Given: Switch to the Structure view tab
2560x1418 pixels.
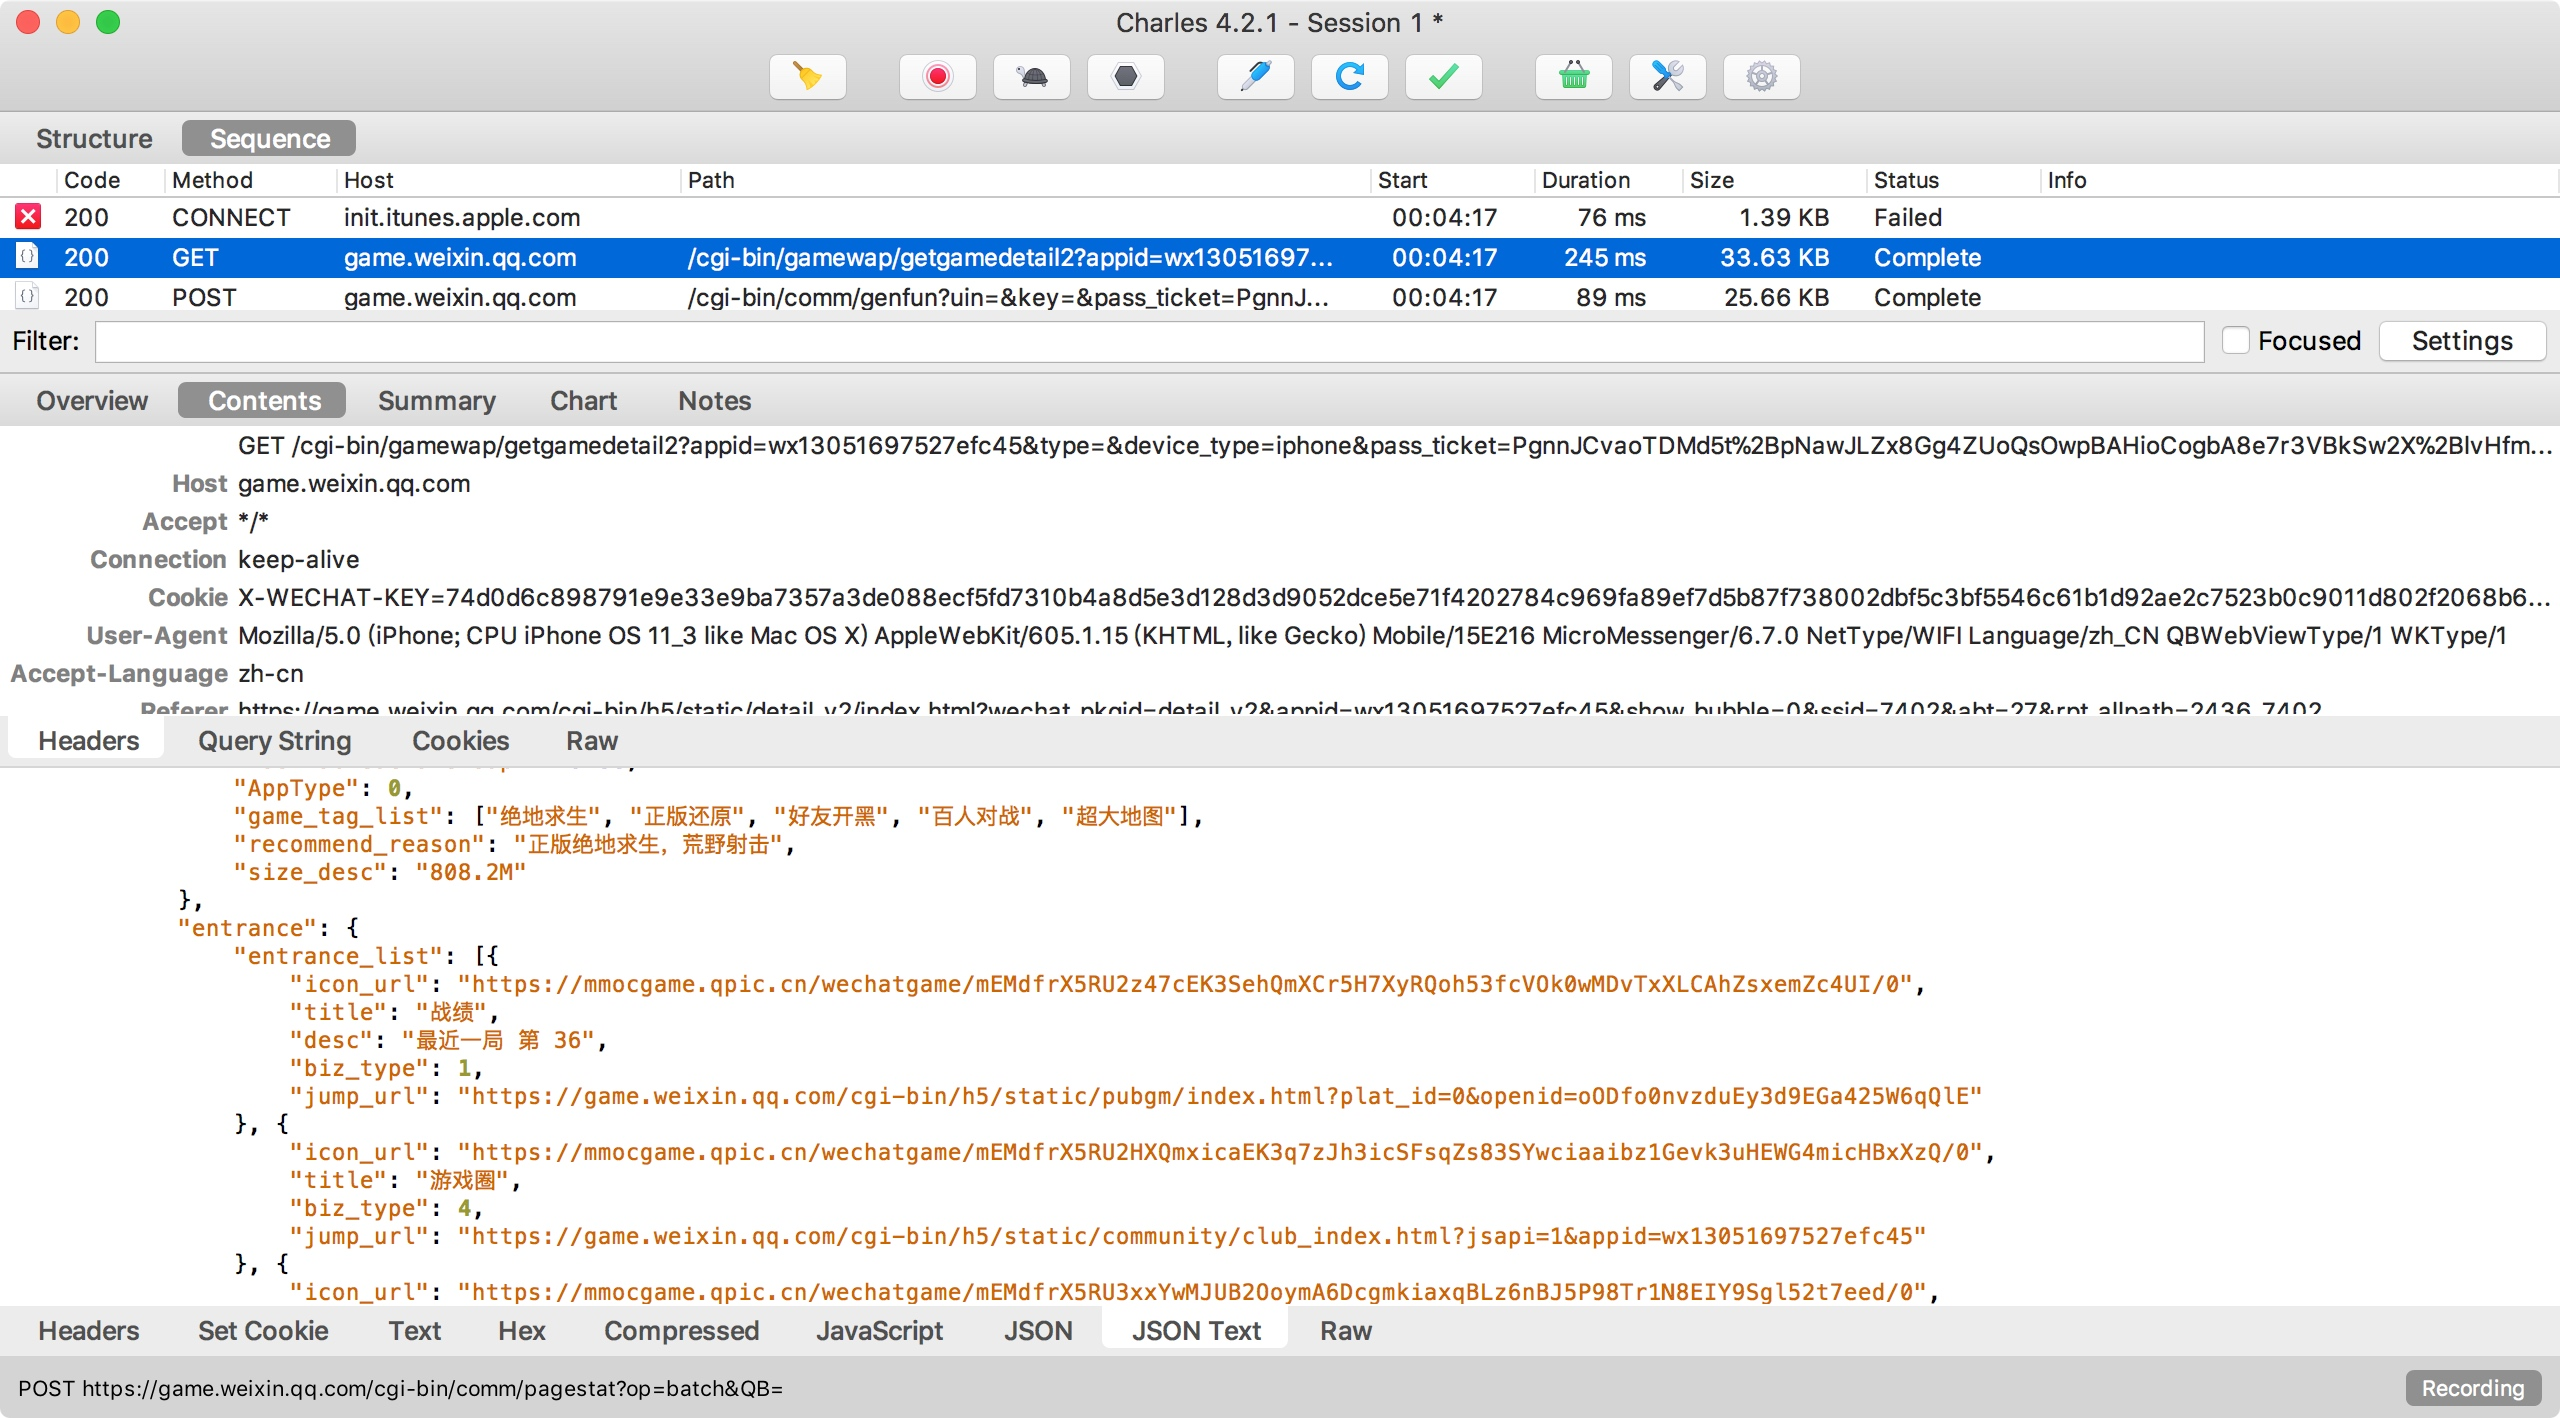Looking at the screenshot, I should point(94,139).
